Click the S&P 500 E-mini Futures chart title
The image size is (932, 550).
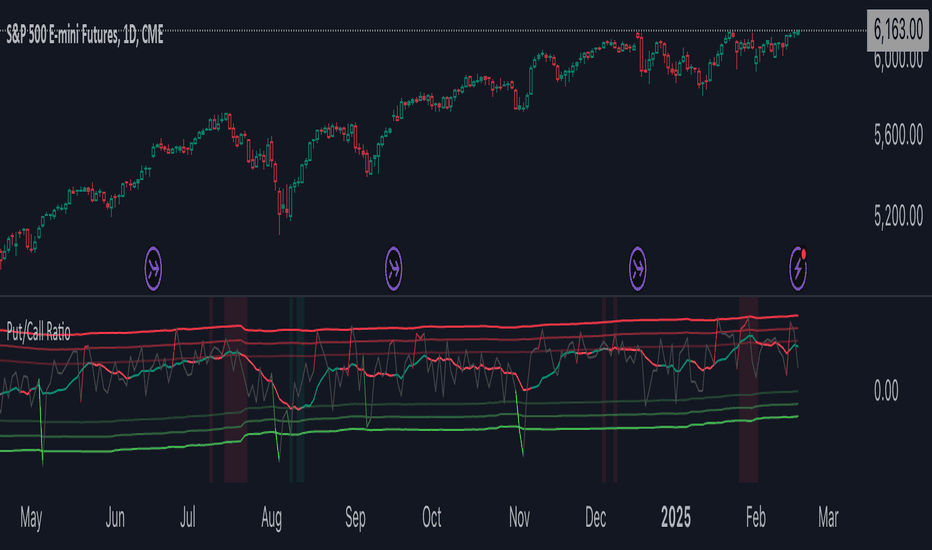[84, 36]
